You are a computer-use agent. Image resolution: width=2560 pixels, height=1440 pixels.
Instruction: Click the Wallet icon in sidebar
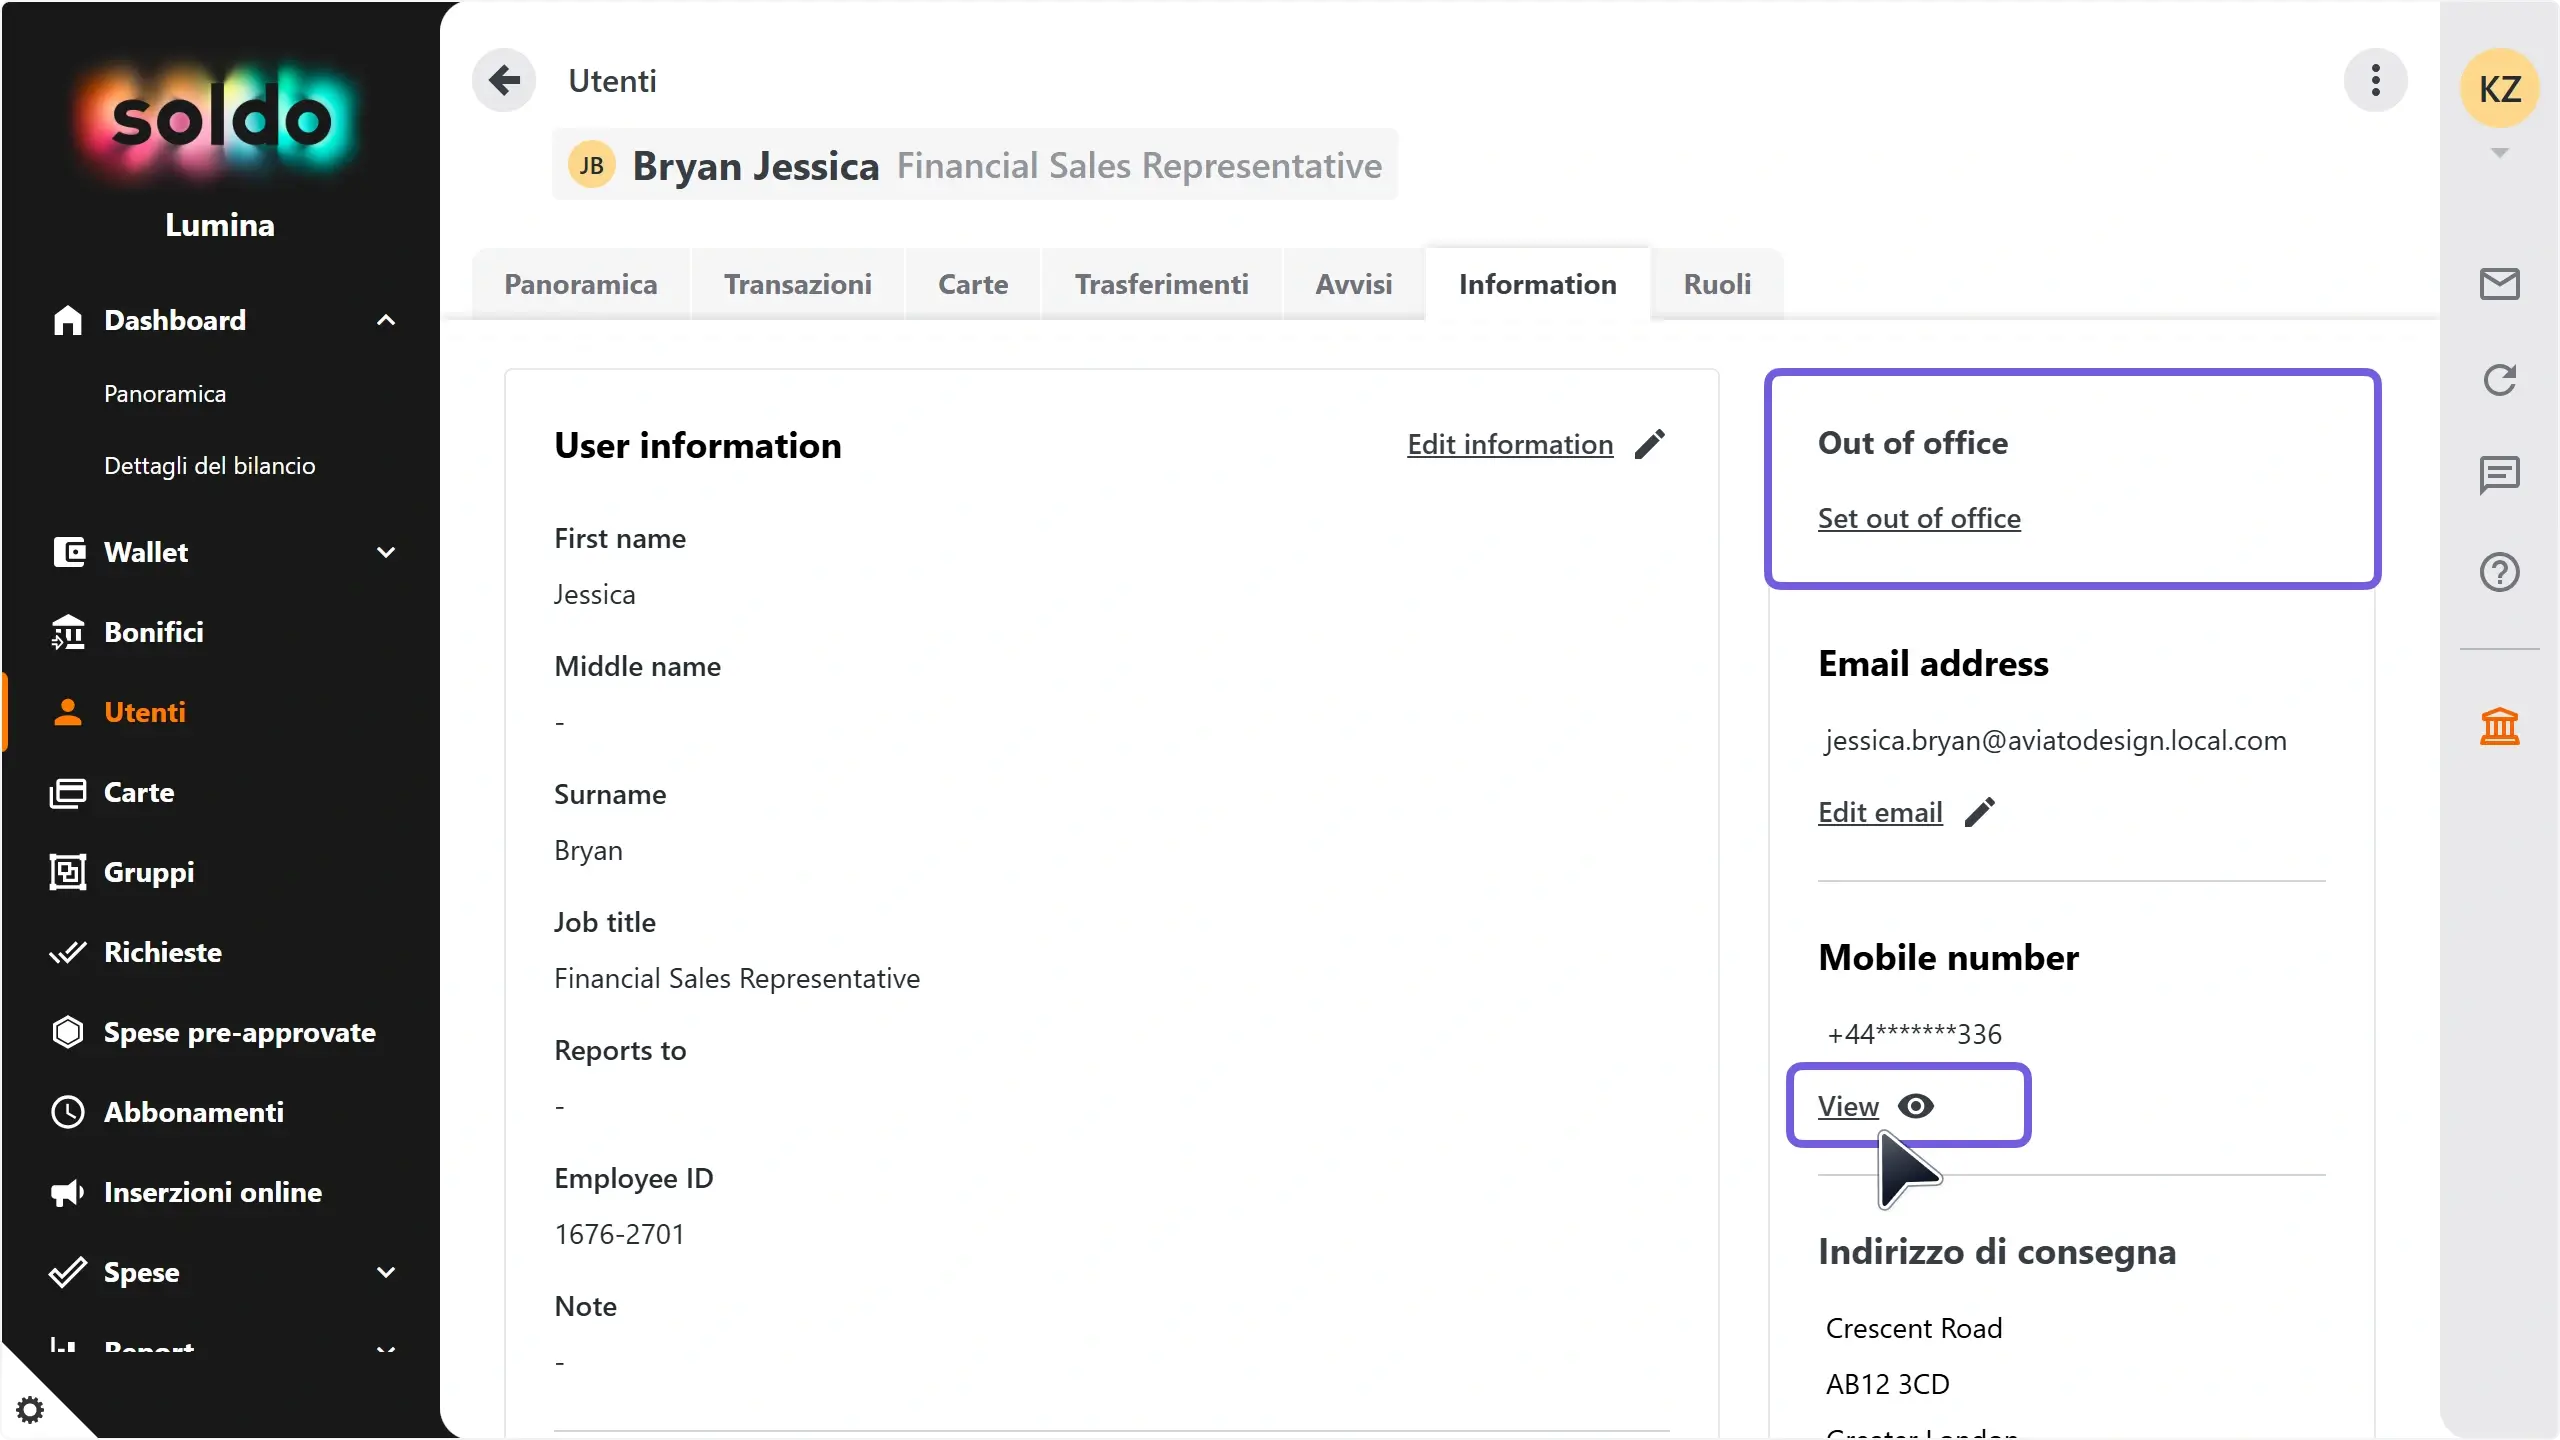point(68,552)
